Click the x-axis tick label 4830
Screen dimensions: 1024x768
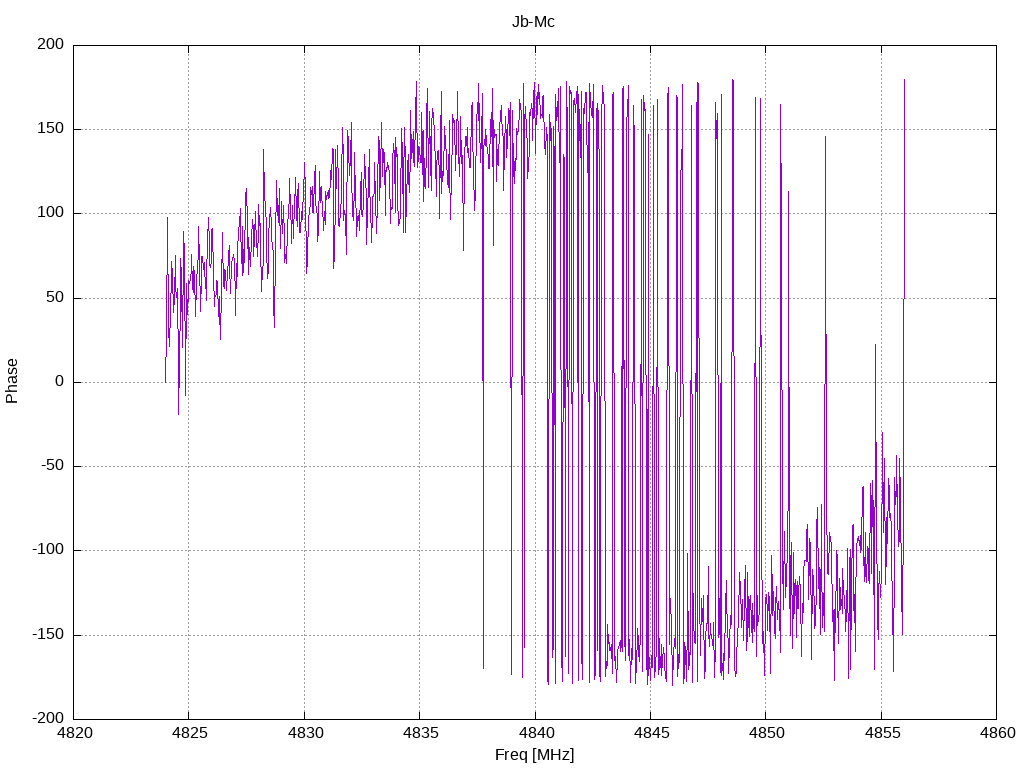point(305,733)
